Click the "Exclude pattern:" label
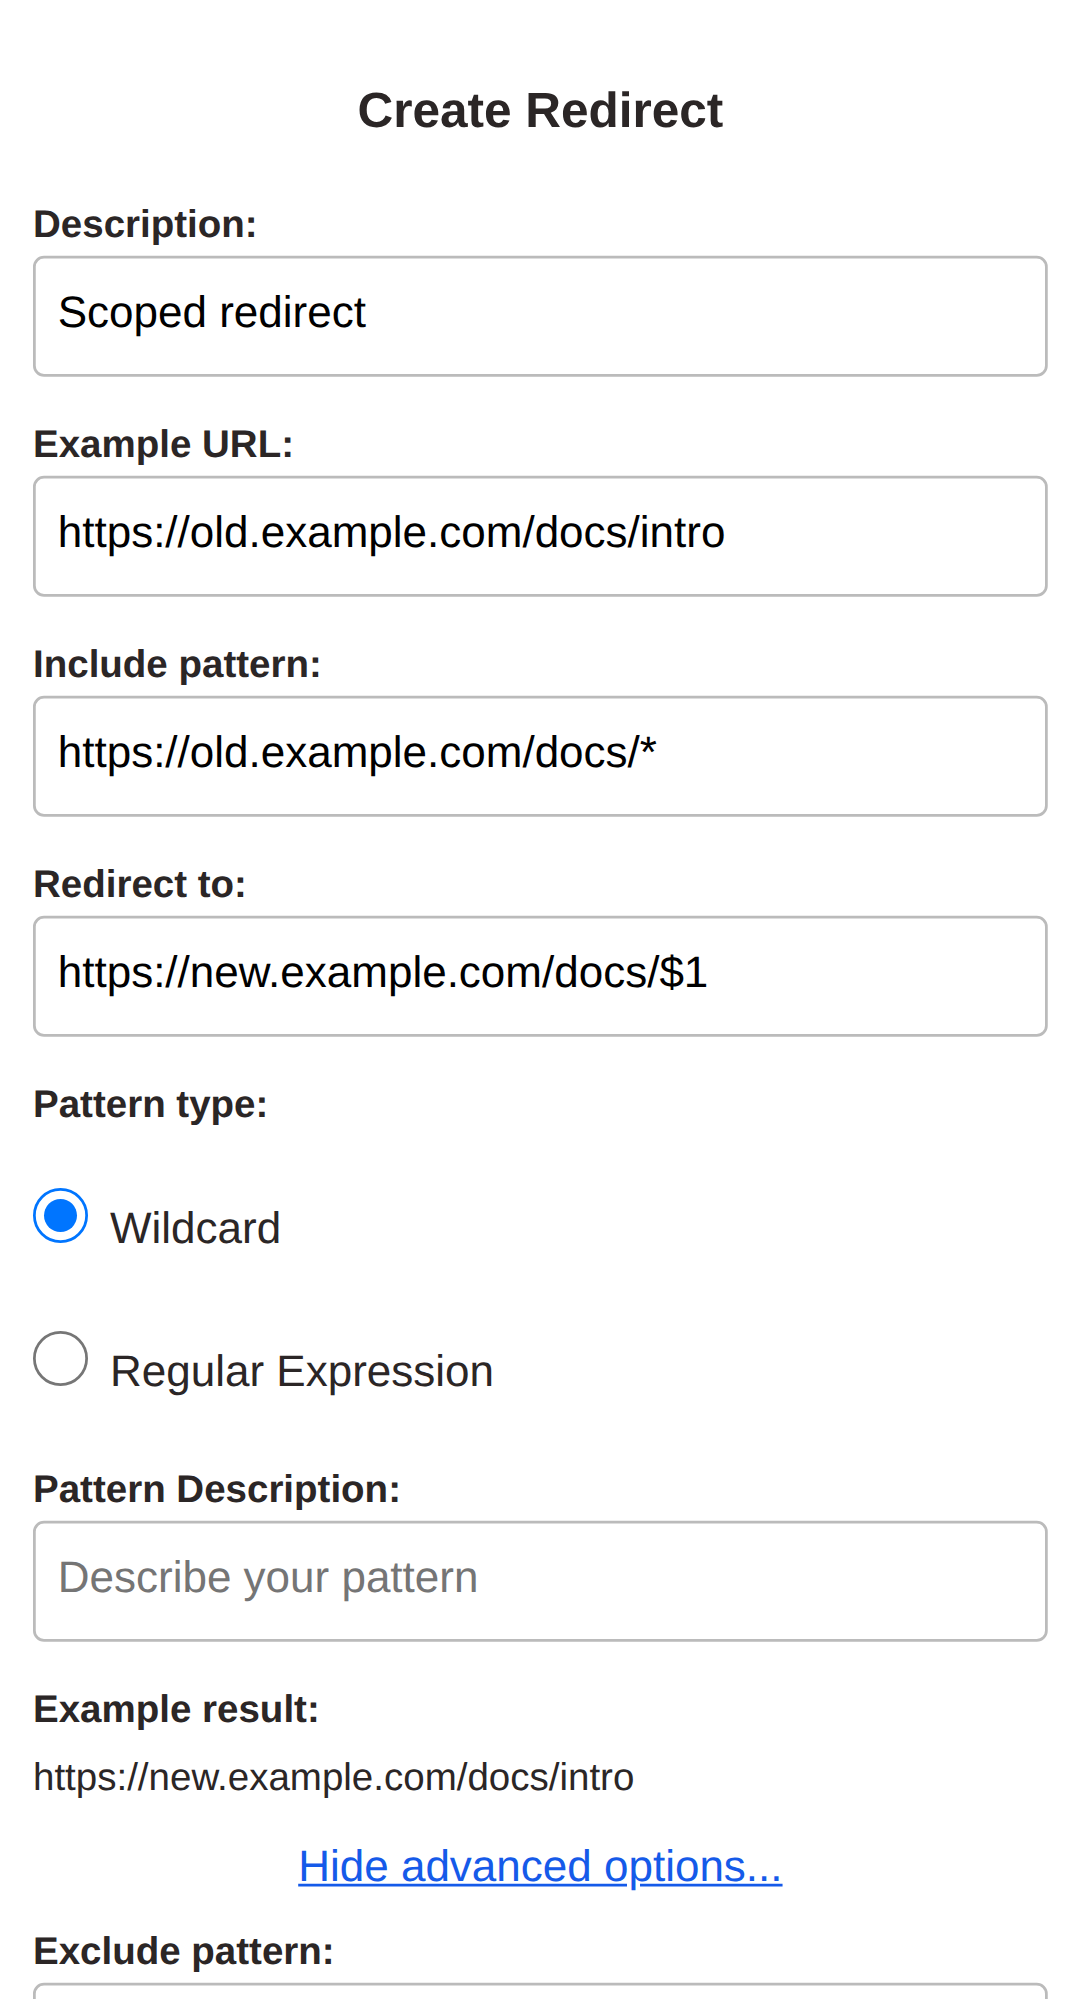 183,1951
